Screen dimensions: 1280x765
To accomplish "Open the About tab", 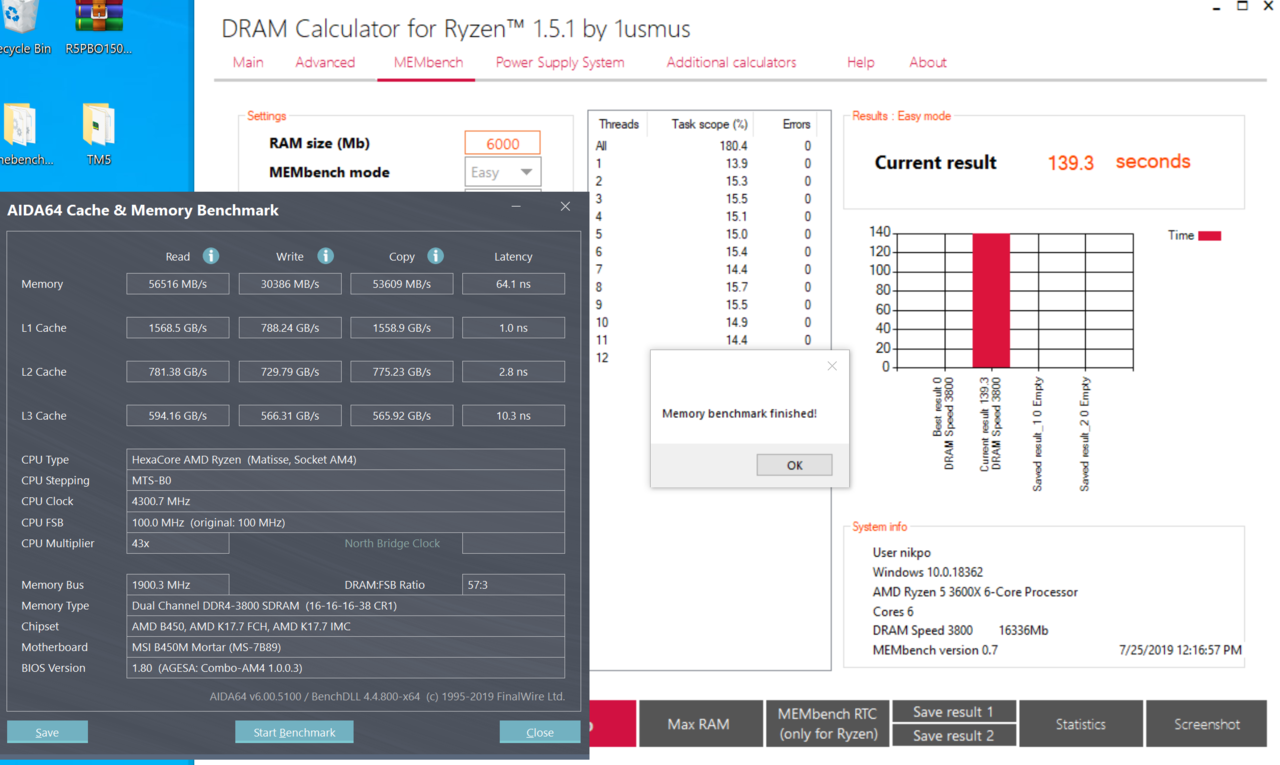I will (x=928, y=62).
